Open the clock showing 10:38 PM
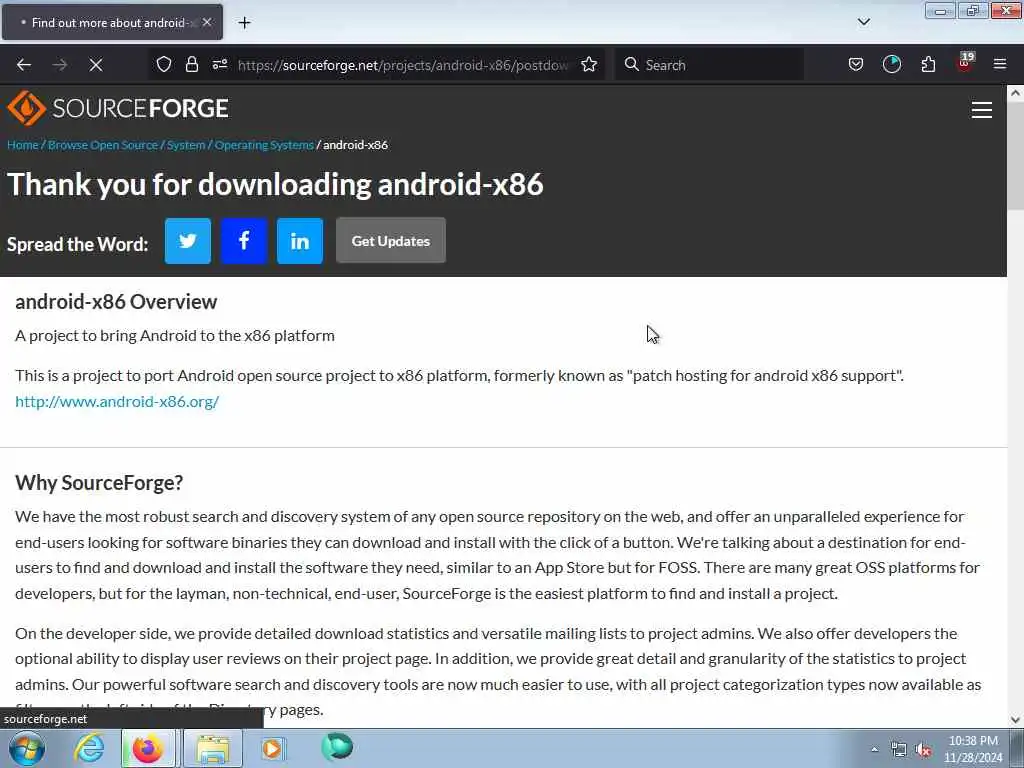Screen dimensions: 1024x768 (973, 749)
